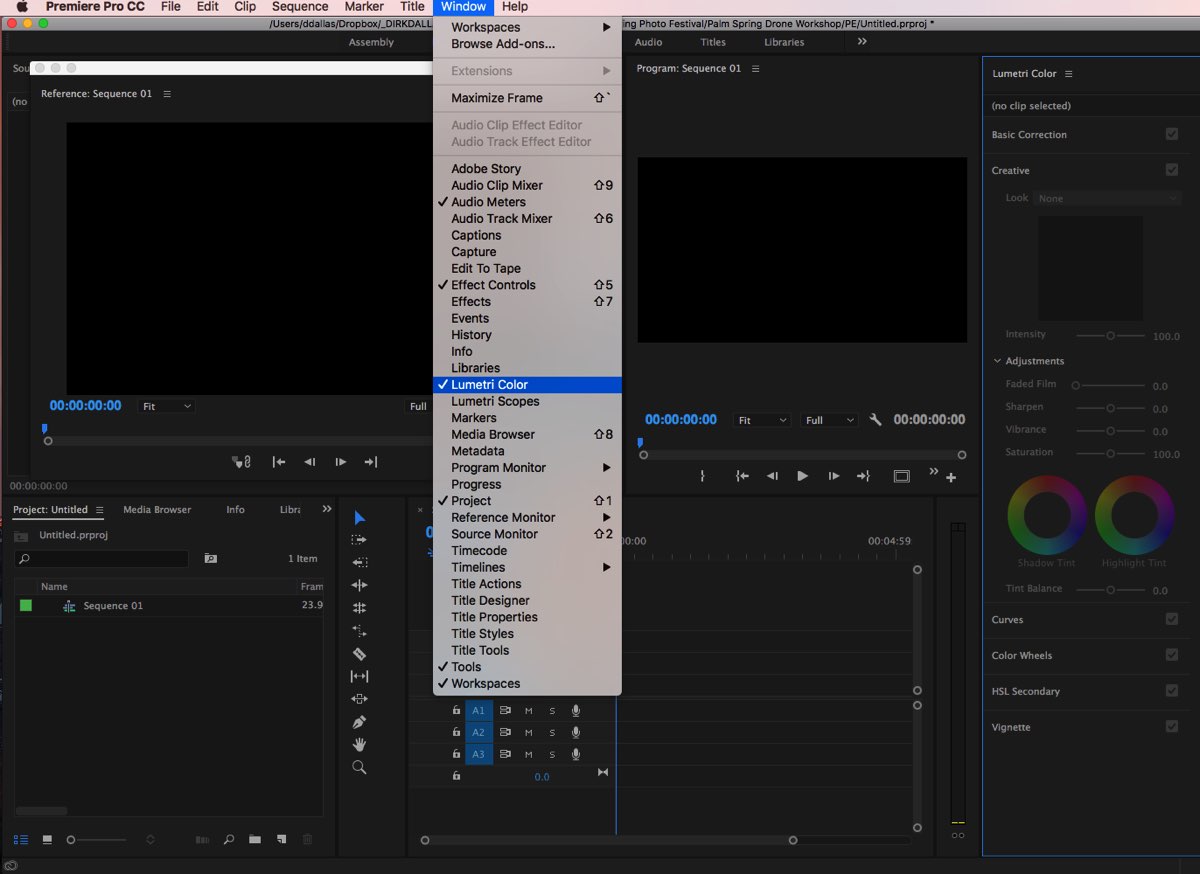Viewport: 1200px width, 874px height.
Task: Toggle A2 track targeting
Action: pyautogui.click(x=478, y=732)
